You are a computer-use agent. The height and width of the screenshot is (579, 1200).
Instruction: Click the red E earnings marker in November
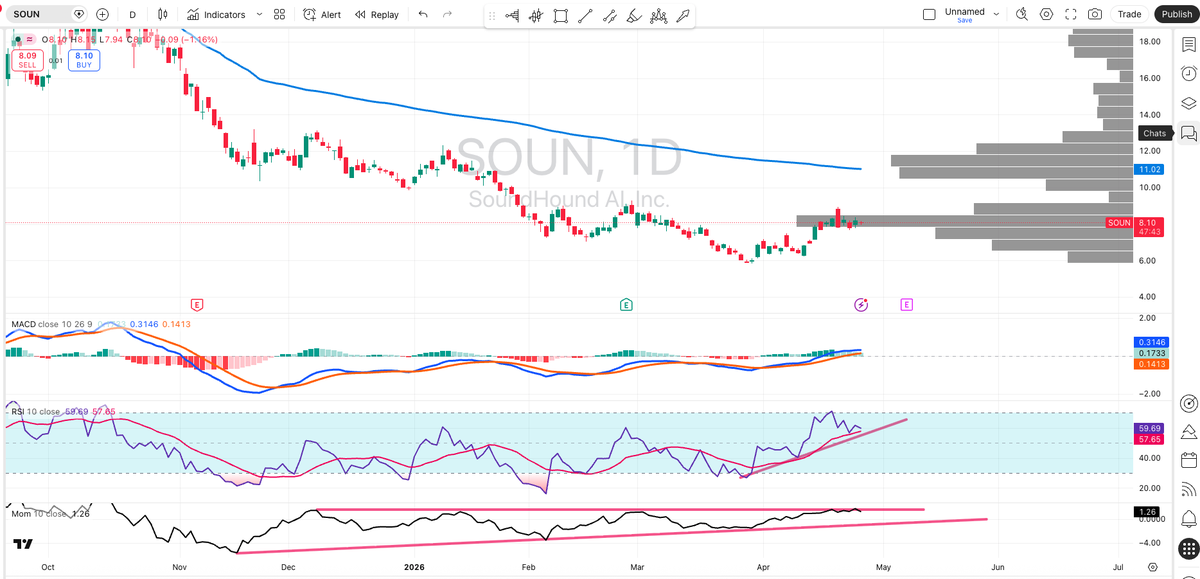pos(197,303)
